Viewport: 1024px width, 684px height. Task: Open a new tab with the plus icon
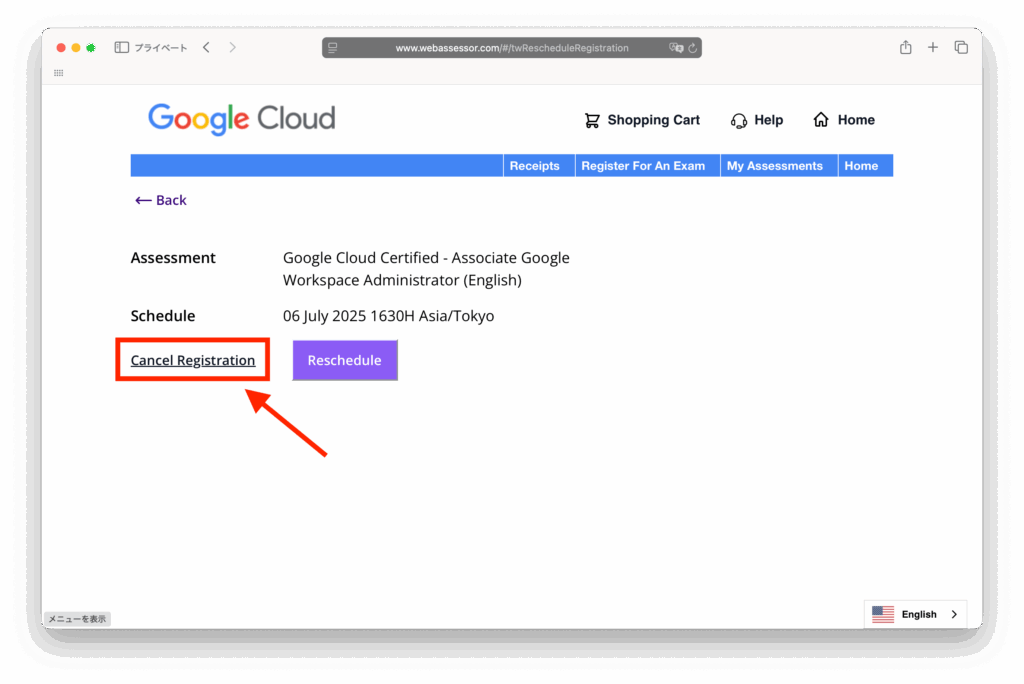click(x=933, y=47)
